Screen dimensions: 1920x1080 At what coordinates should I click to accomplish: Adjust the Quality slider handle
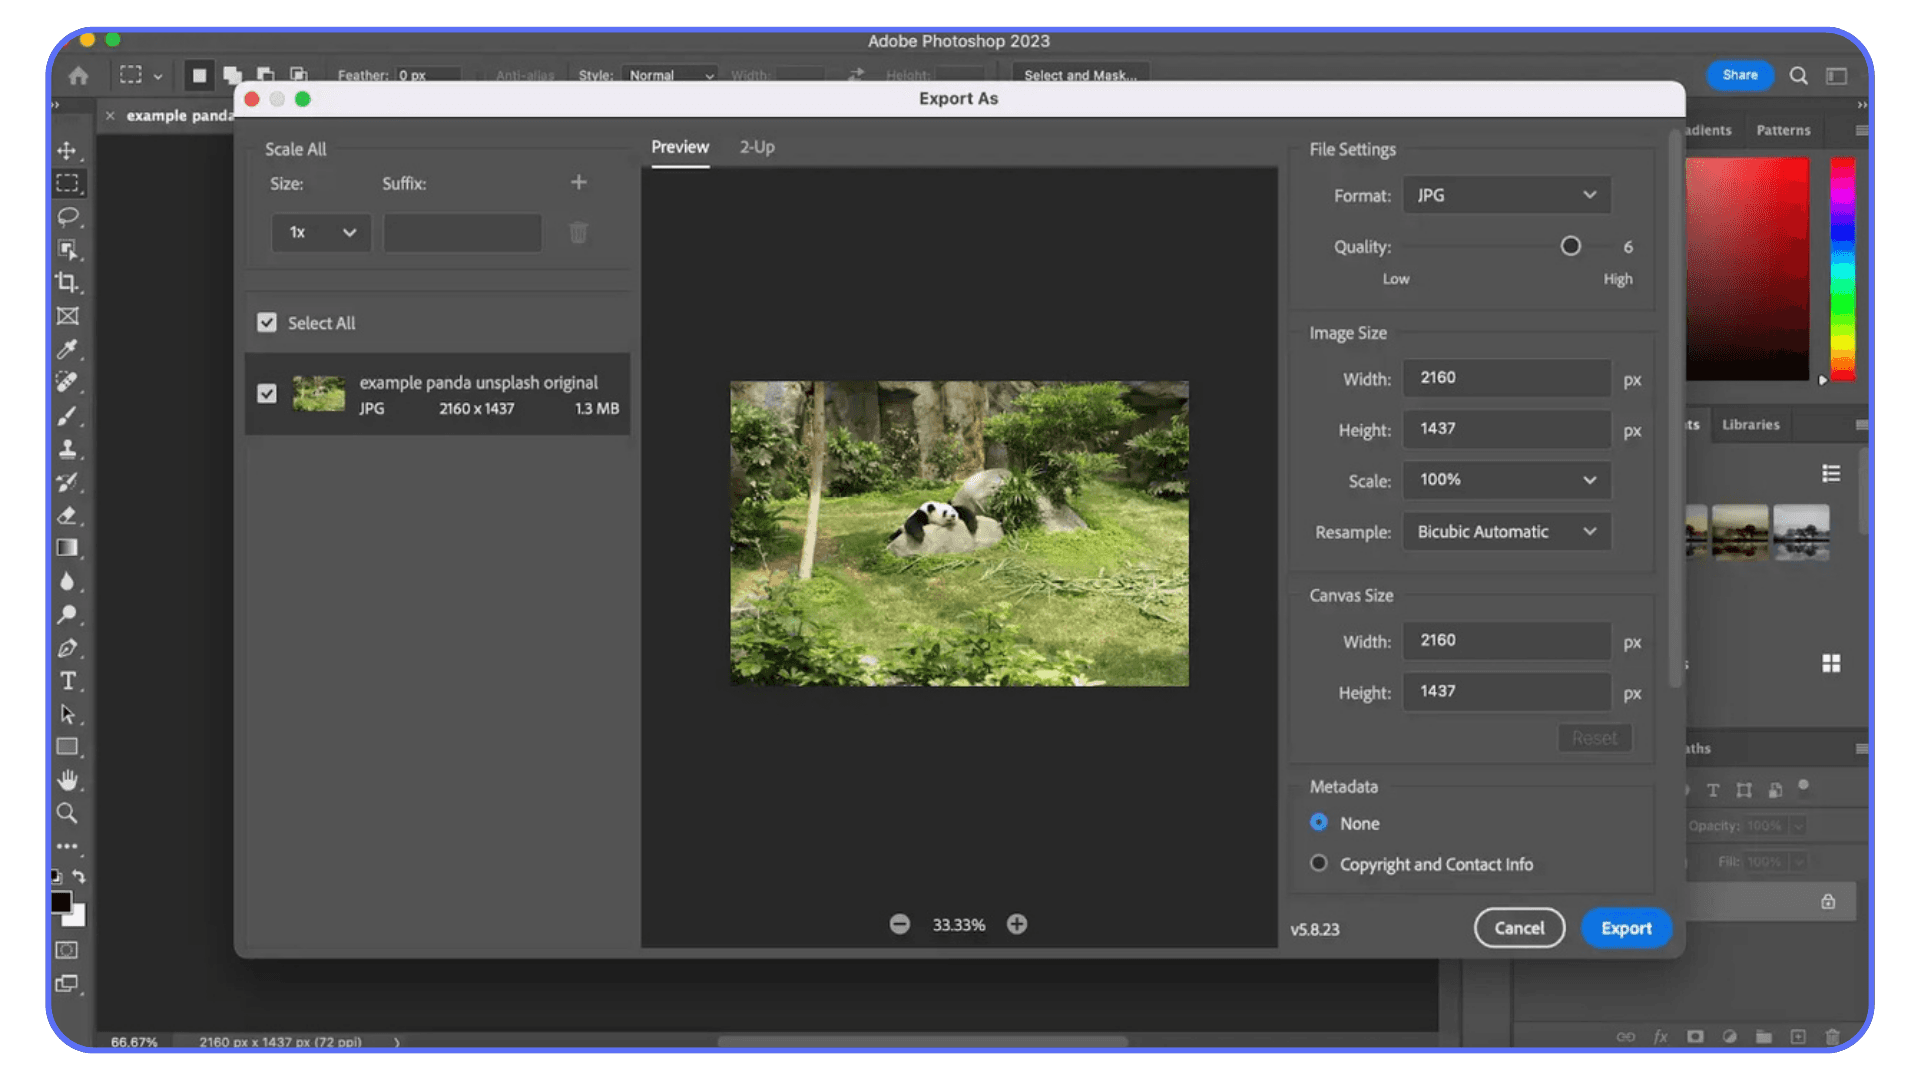click(x=1571, y=246)
